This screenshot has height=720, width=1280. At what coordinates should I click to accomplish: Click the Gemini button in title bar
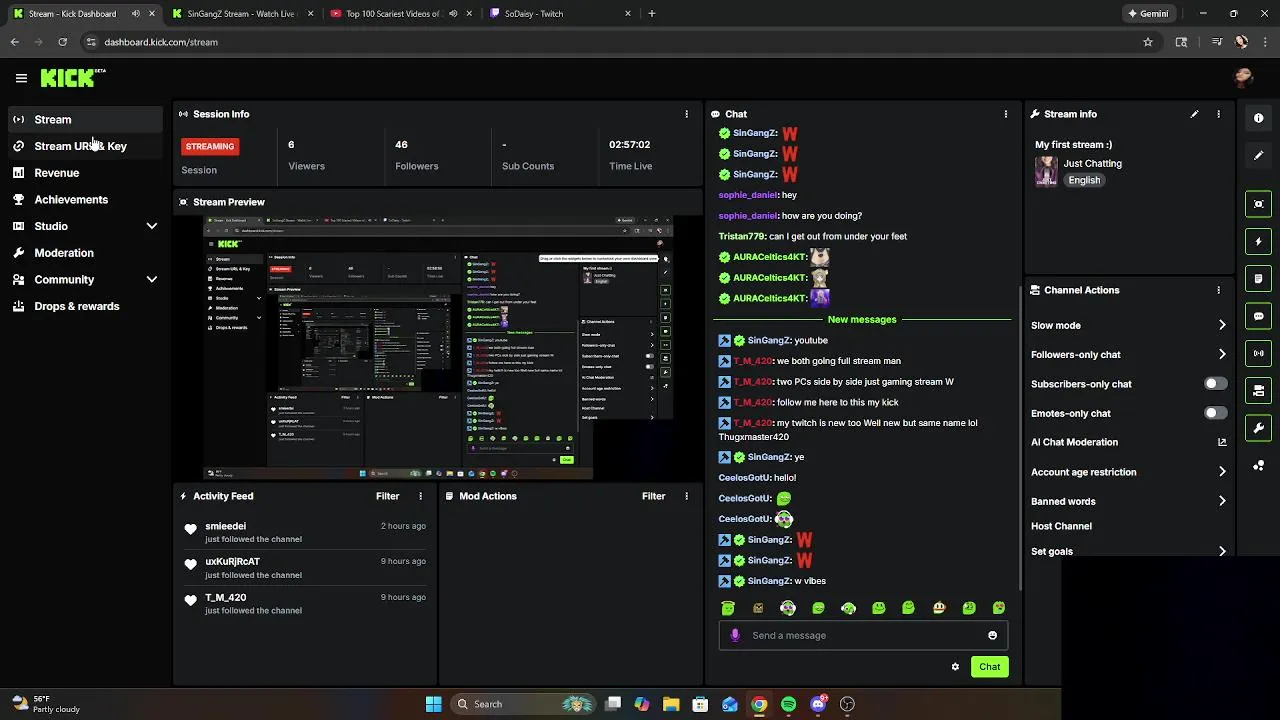tap(1148, 14)
